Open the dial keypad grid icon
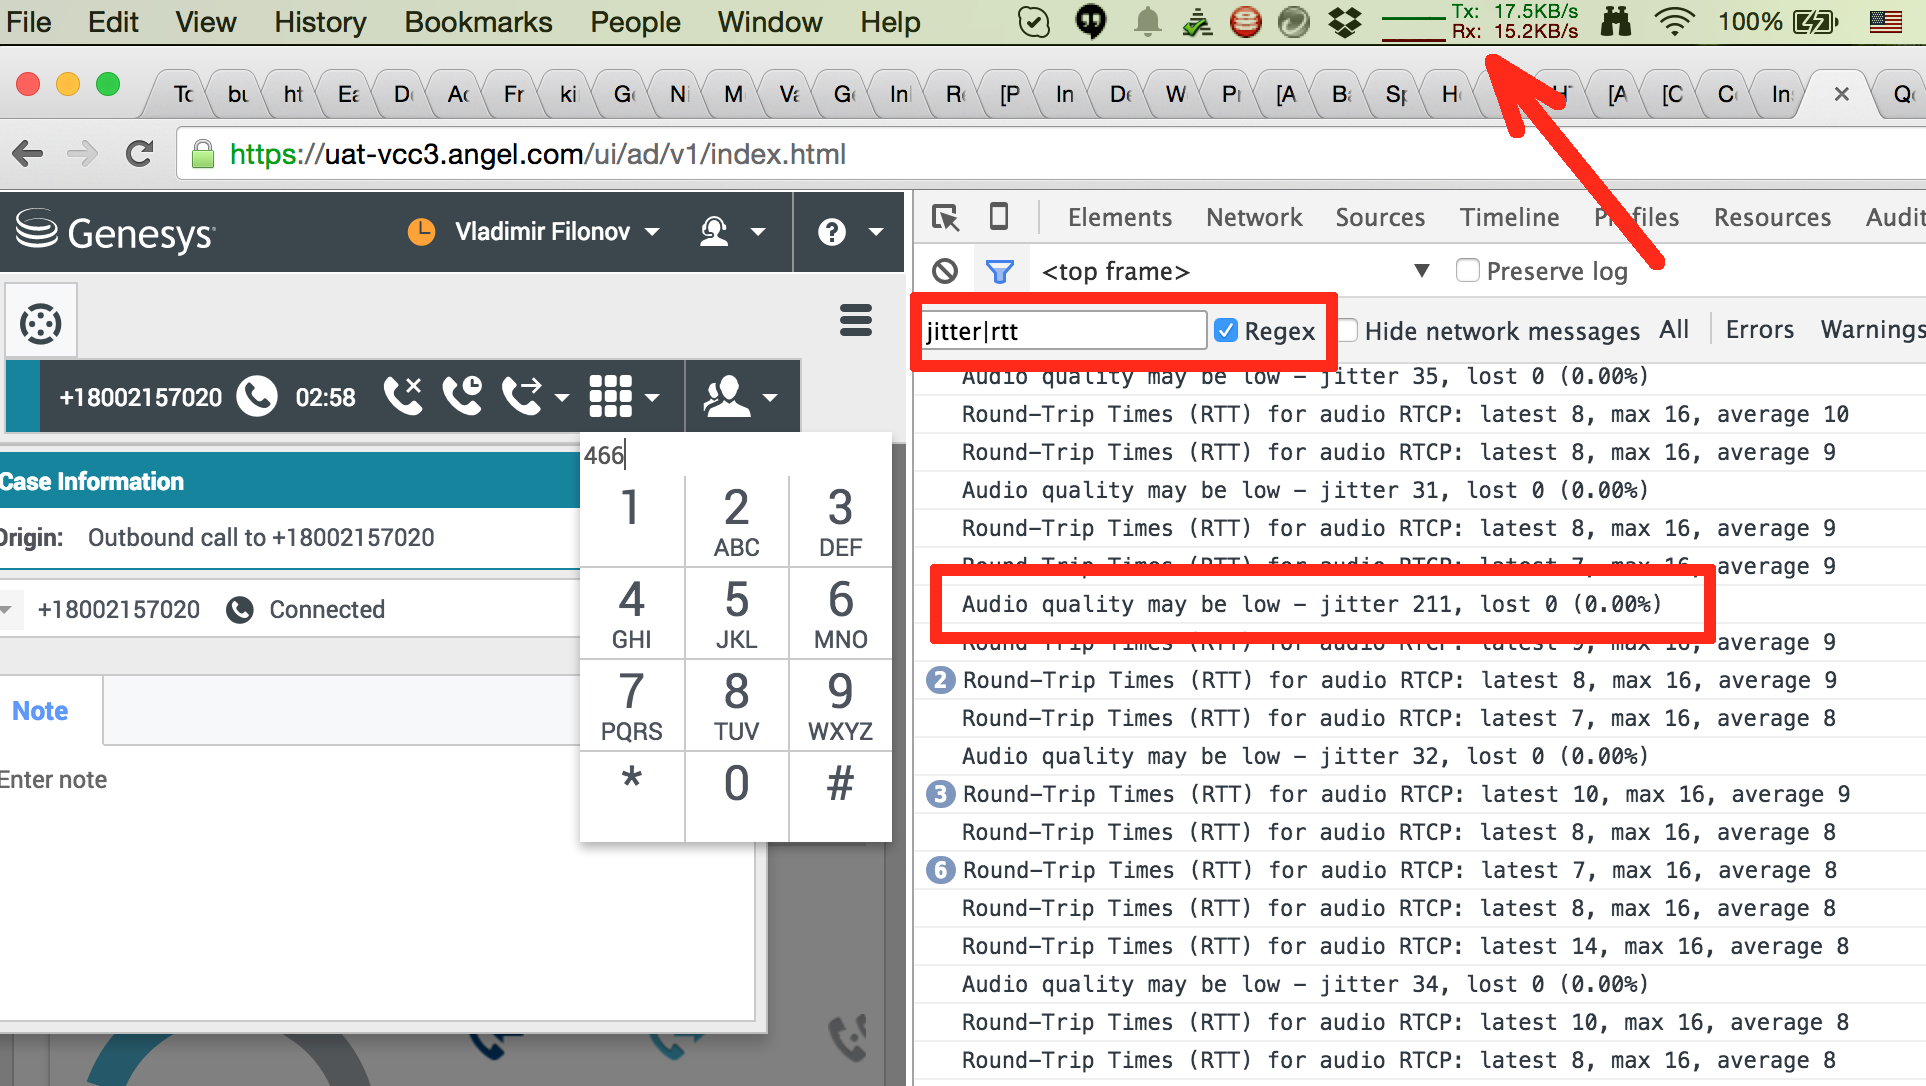Viewport: 1926px width, 1086px height. tap(611, 397)
